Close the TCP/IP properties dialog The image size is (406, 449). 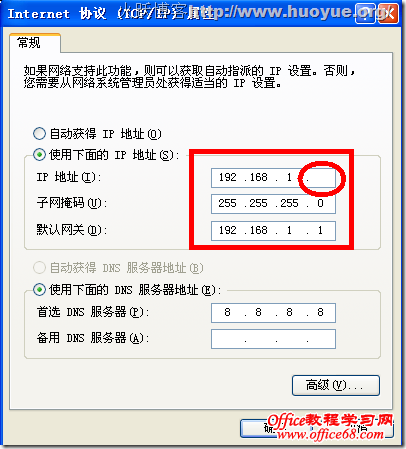[388, 14]
